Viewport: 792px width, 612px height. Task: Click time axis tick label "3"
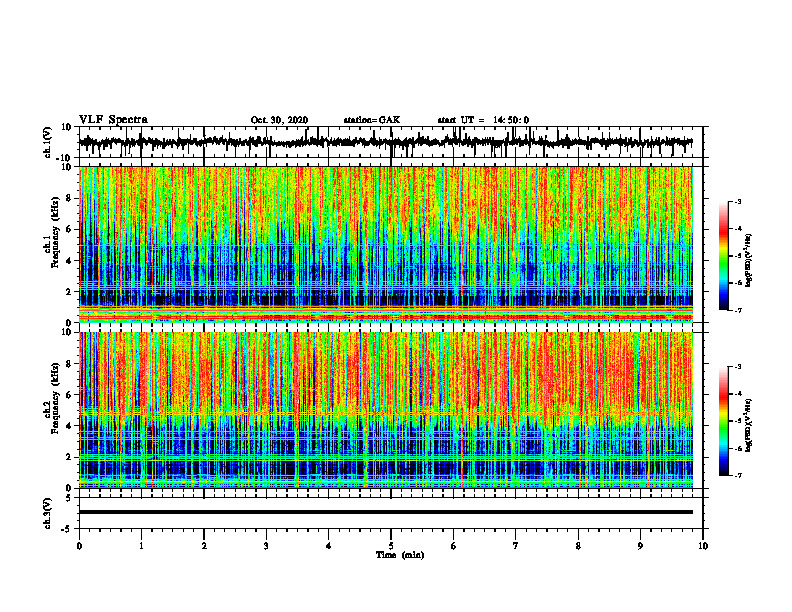(266, 546)
